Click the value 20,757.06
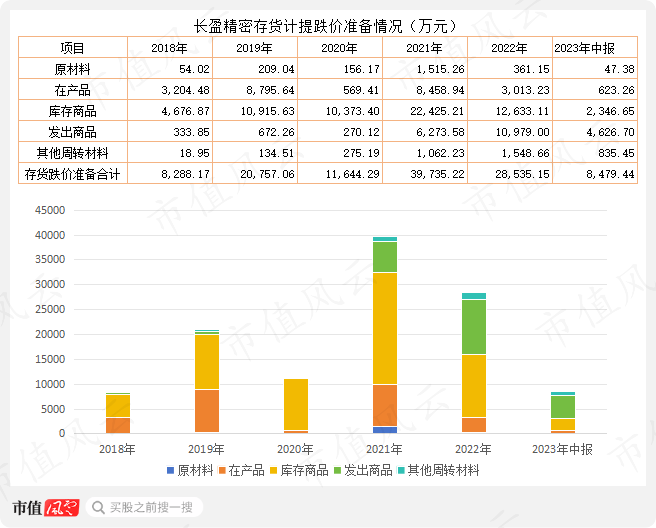This screenshot has width=656, height=528. click(267, 174)
